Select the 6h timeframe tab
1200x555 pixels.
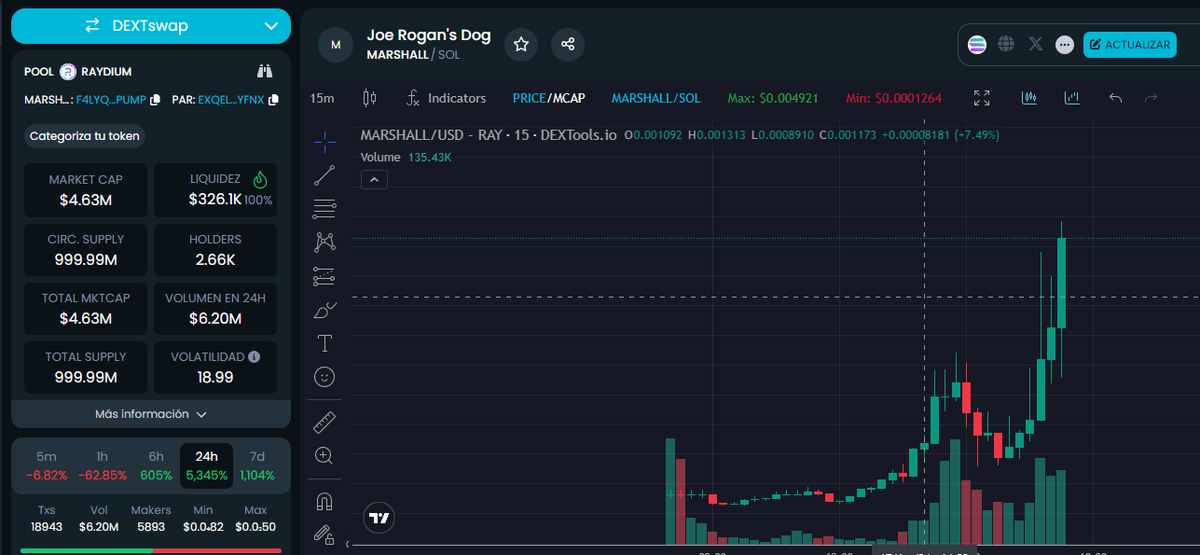(x=156, y=465)
